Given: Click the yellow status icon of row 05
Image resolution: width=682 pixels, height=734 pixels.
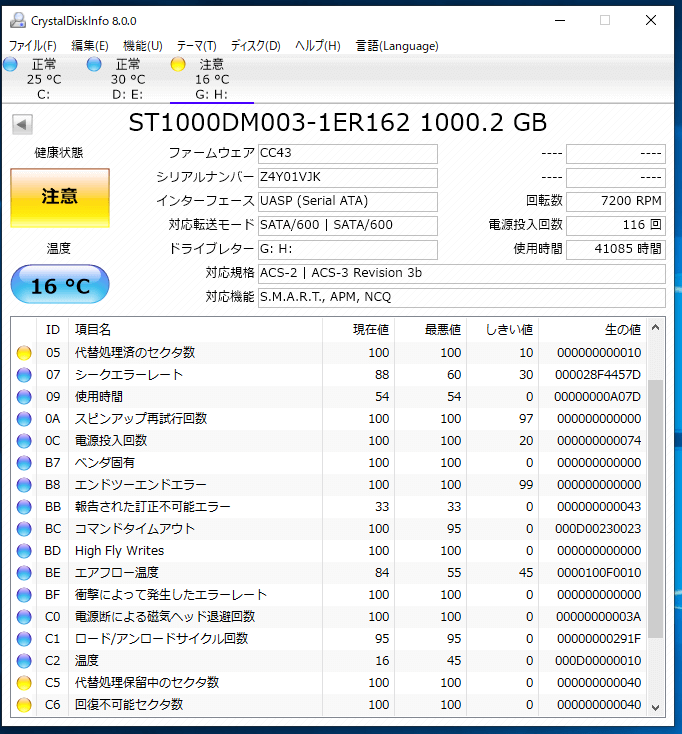Looking at the screenshot, I should pos(24,353).
